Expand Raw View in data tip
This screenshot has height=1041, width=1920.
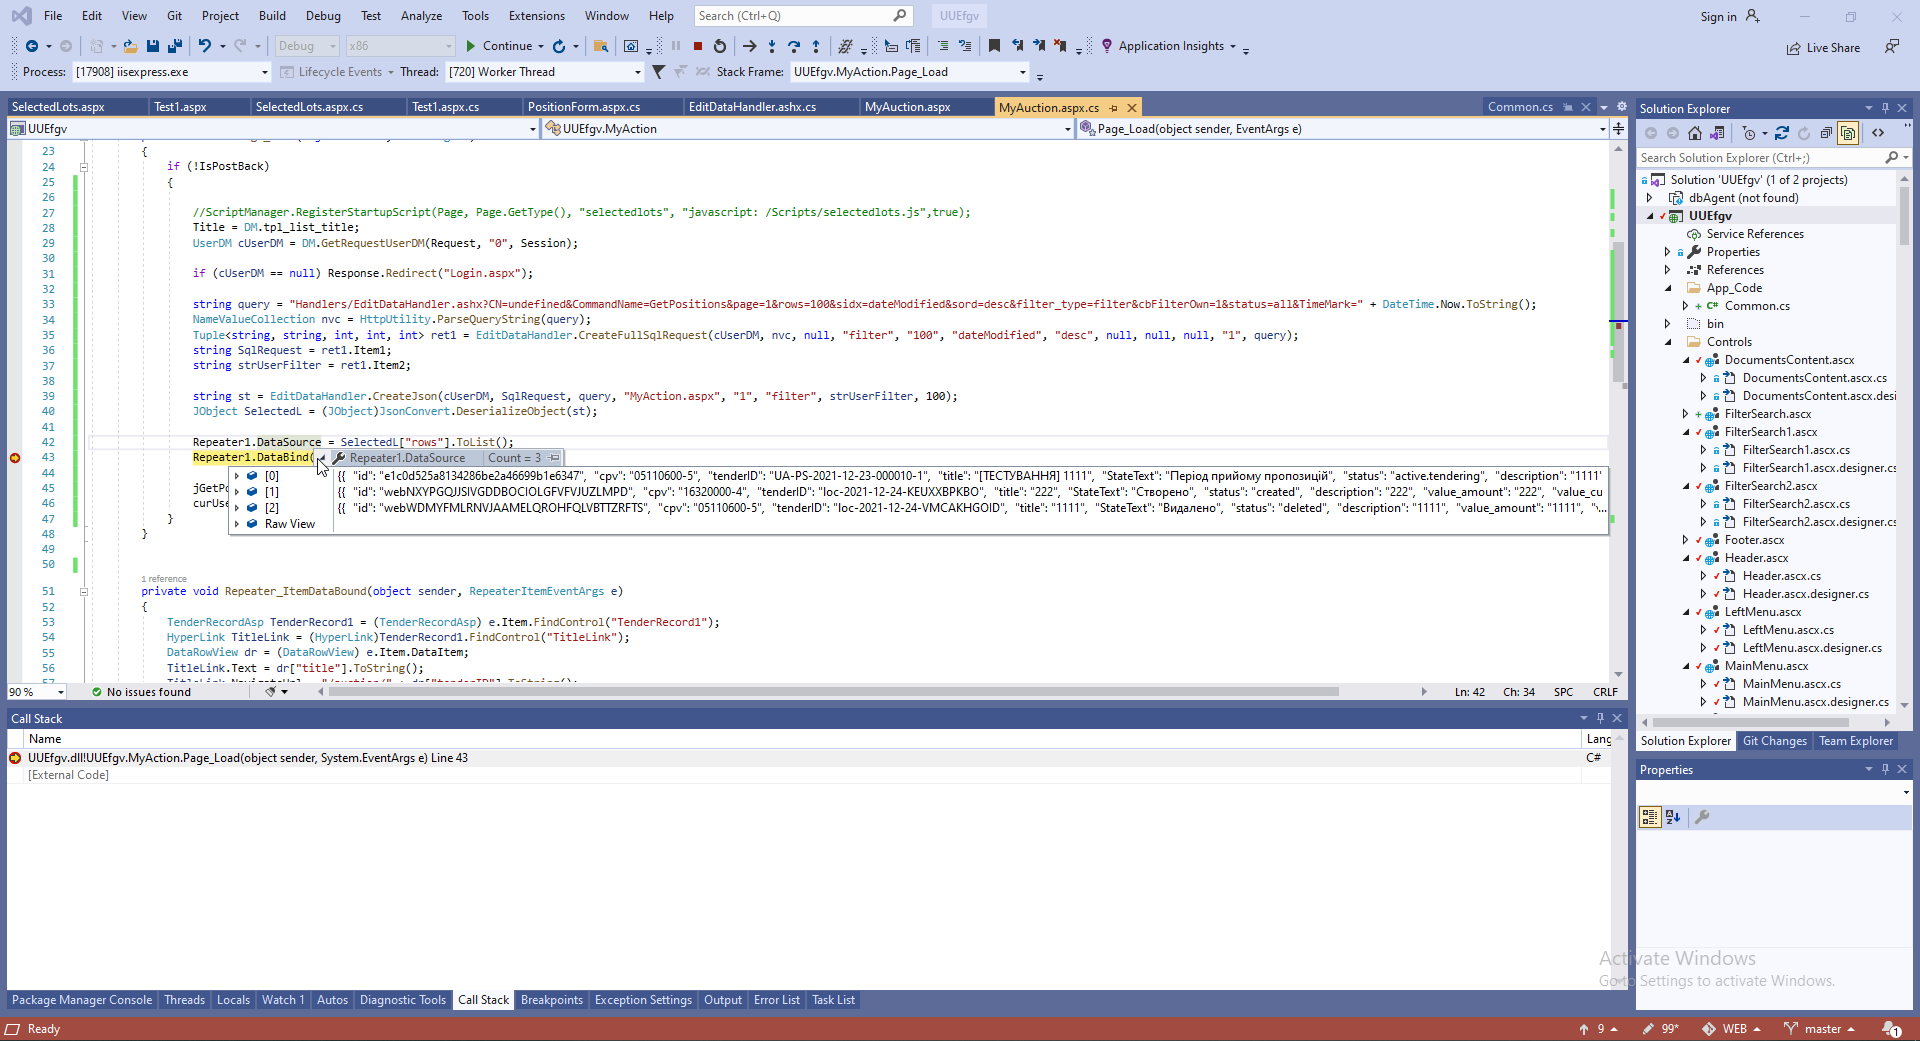tap(237, 524)
